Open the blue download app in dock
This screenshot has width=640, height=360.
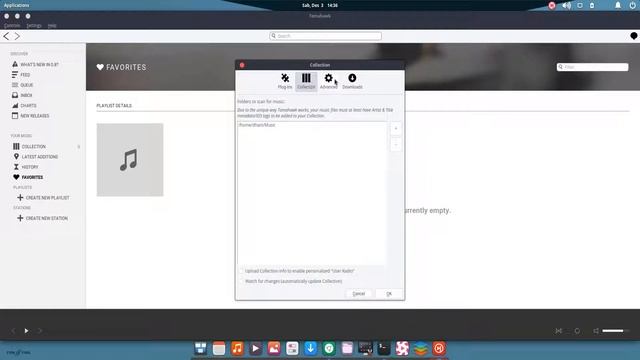(311, 348)
